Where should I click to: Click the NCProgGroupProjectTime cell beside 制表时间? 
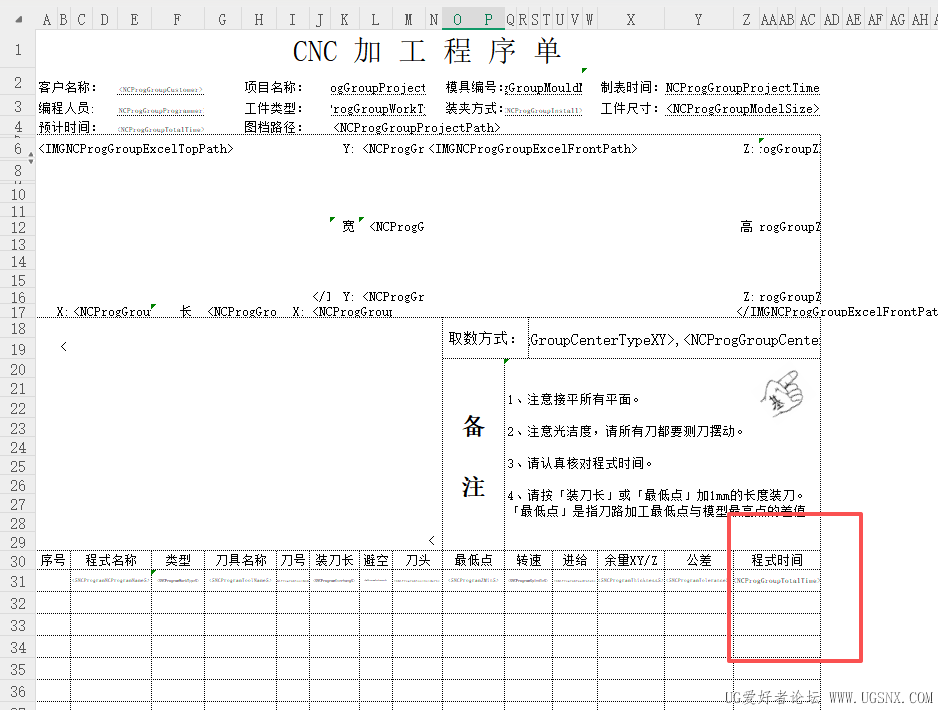[x=742, y=88]
